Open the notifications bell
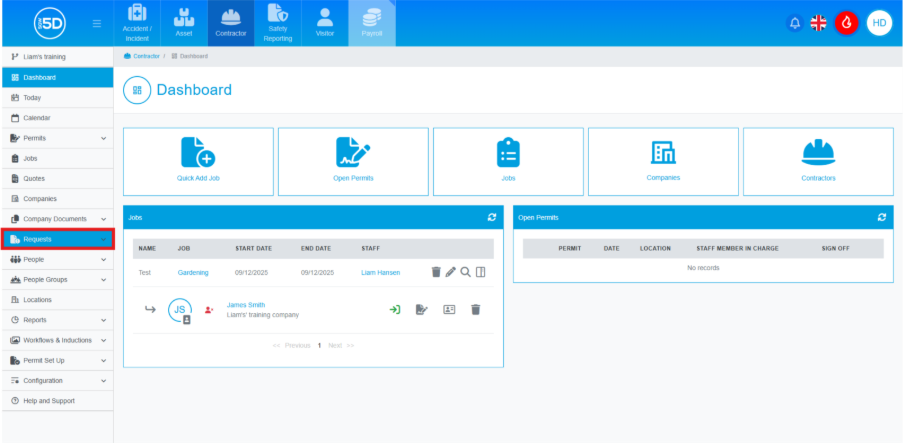 tap(795, 23)
